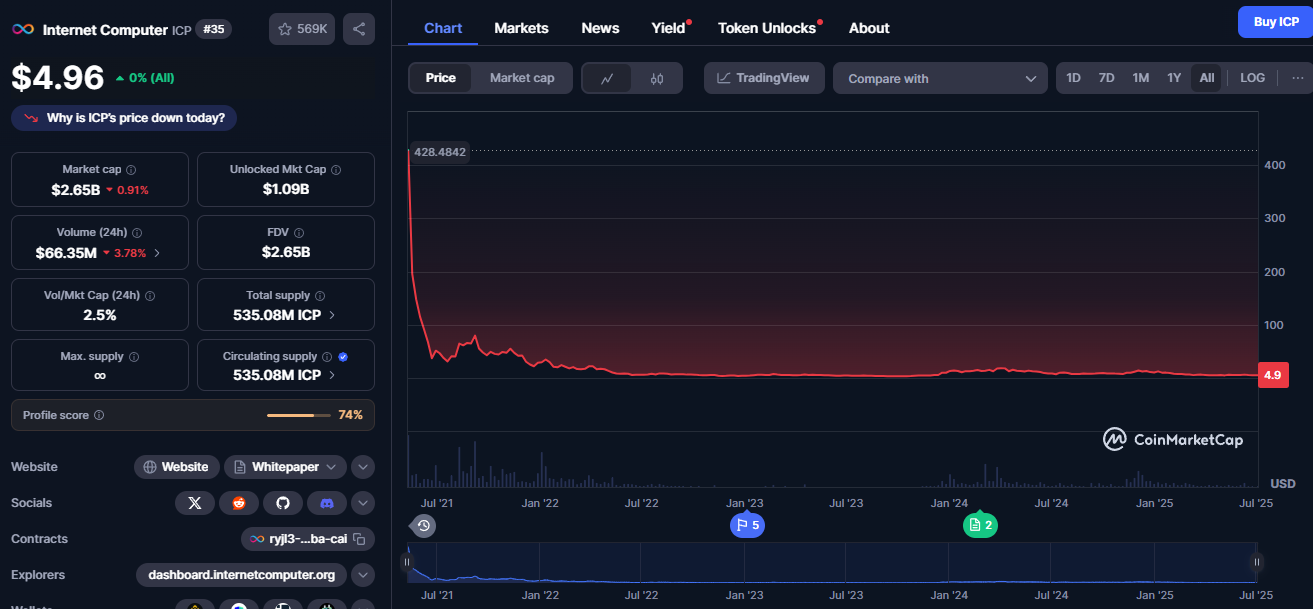Open the Token Unlocks tab
Viewport: 1313px width, 609px height.
[767, 28]
